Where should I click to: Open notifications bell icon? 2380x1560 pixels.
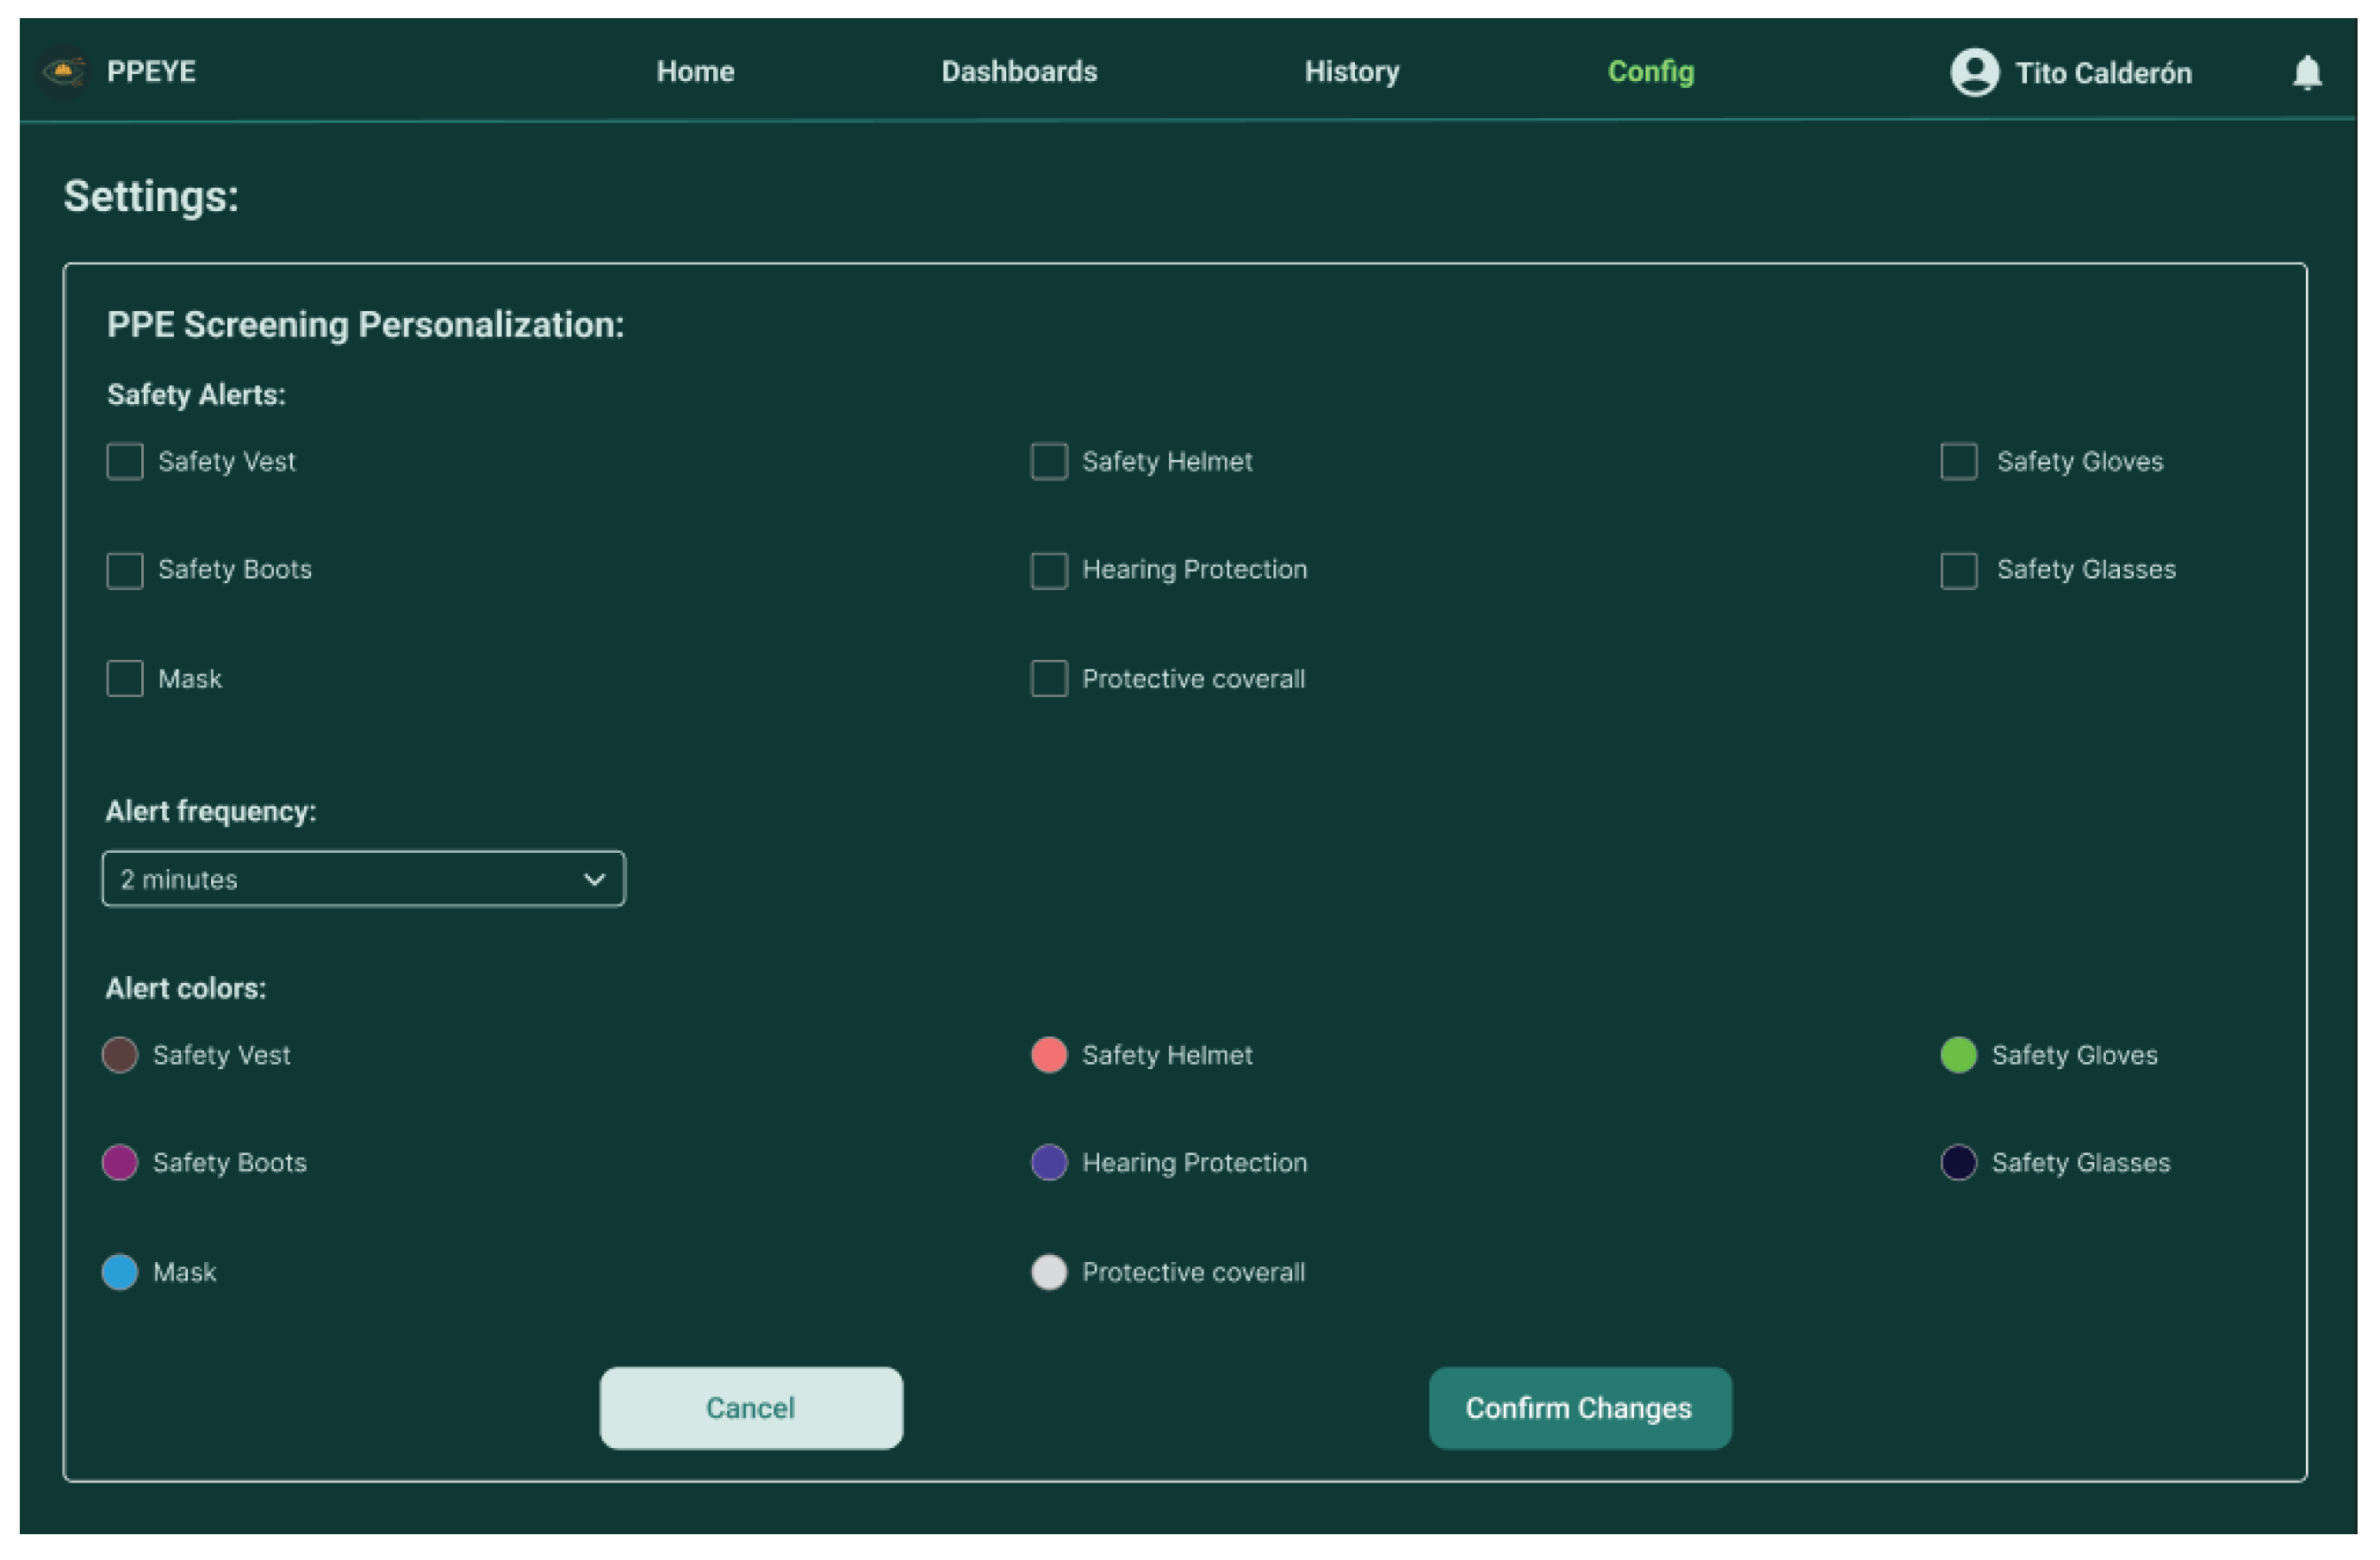pos(2306,72)
